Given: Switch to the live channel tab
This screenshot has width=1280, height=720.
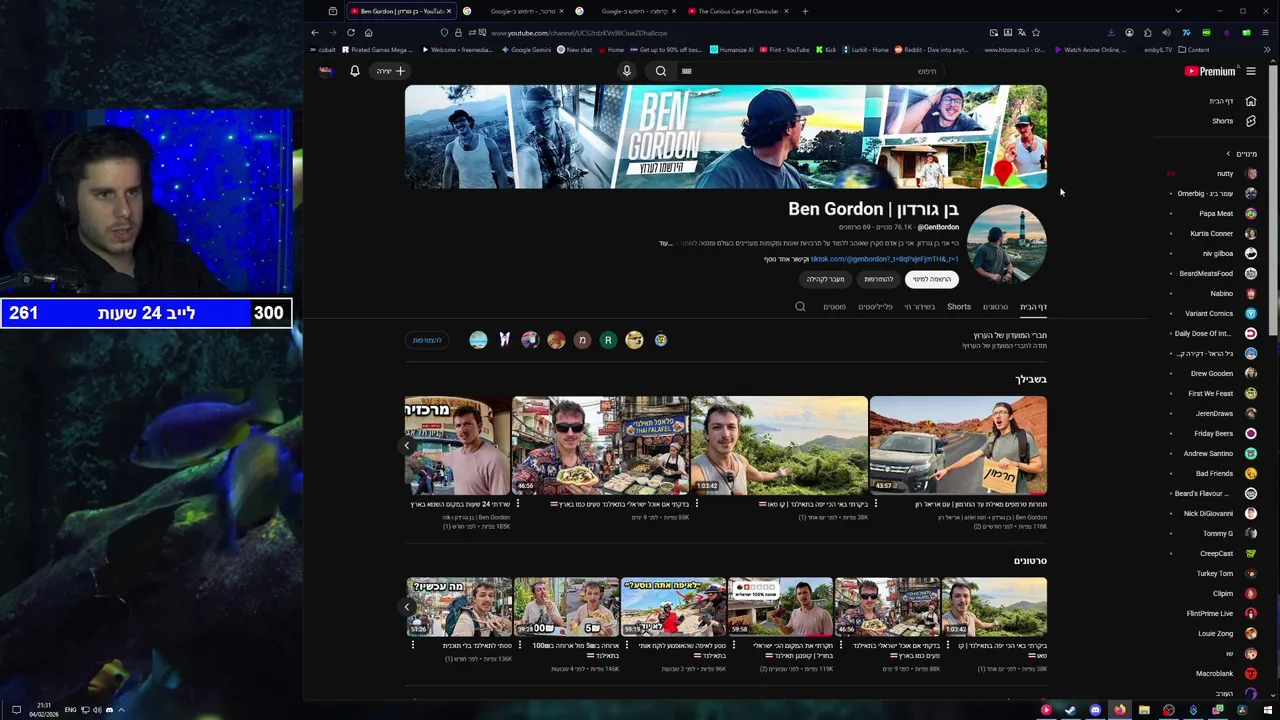Looking at the screenshot, I should [x=920, y=307].
